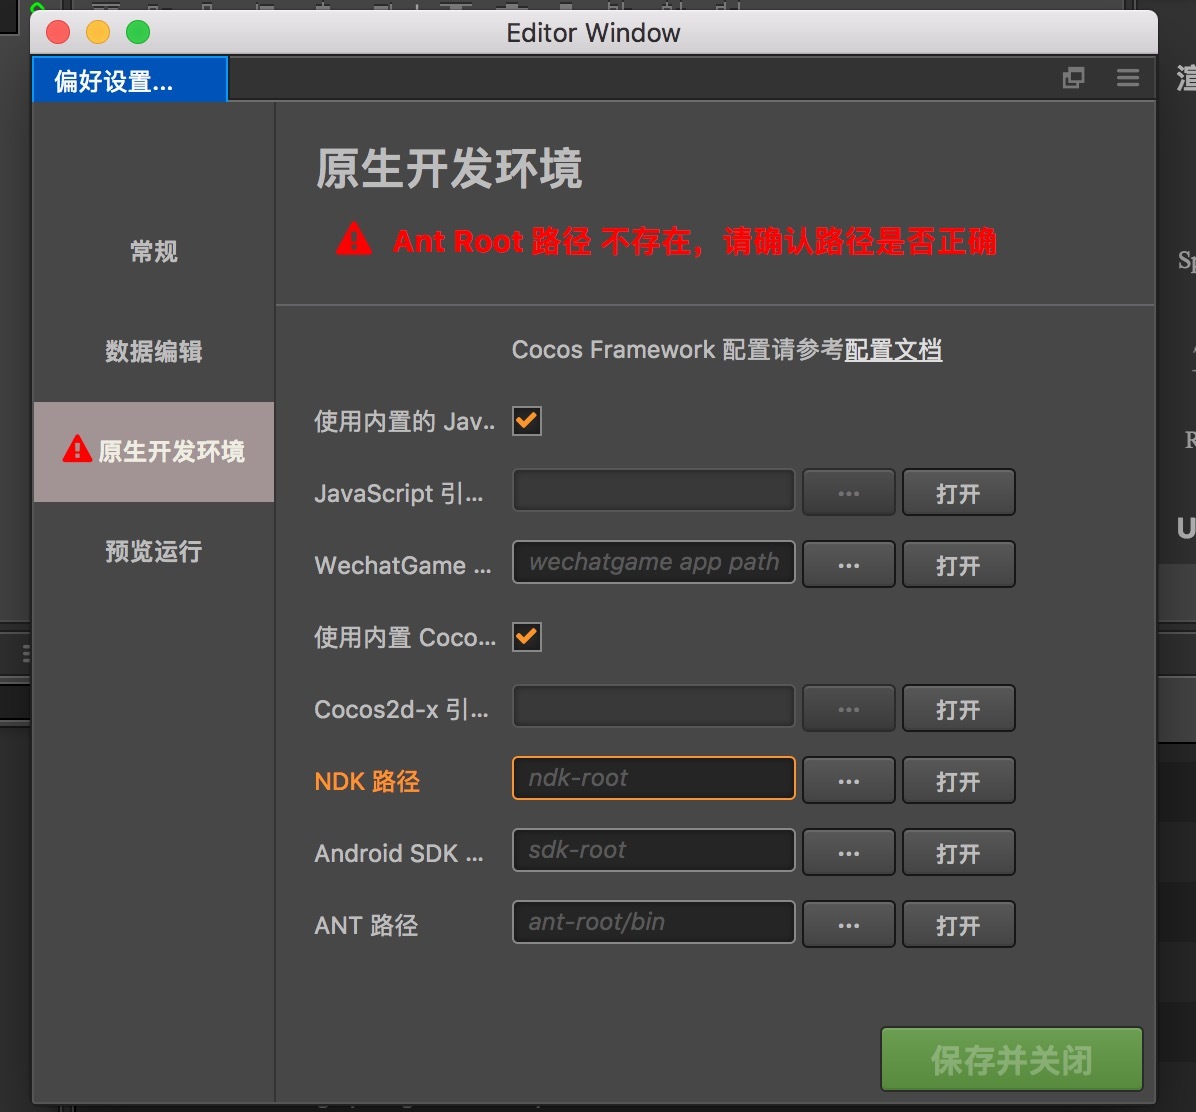Click 打开 in the Android SDK row
This screenshot has width=1196, height=1112.
(959, 852)
